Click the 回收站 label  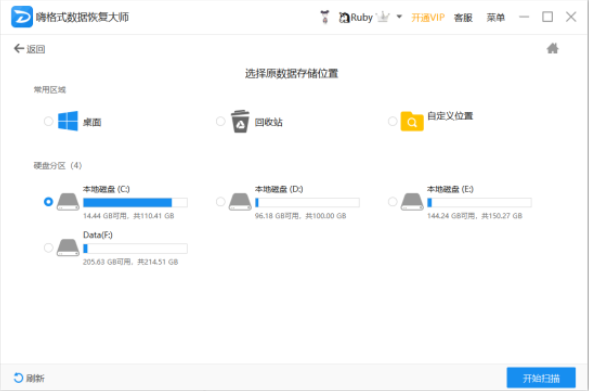pyautogui.click(x=269, y=122)
